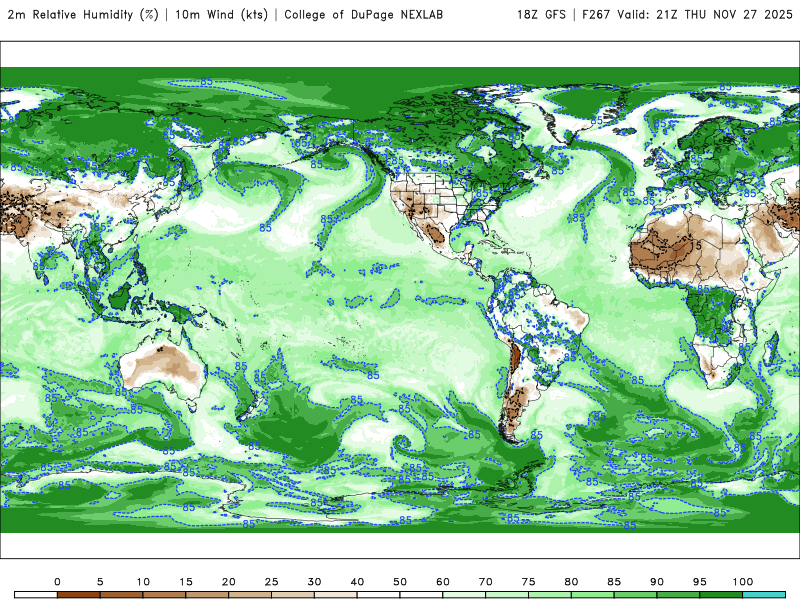Click the colorbar label "75"
Screen dimensions: 800x600
(x=529, y=582)
